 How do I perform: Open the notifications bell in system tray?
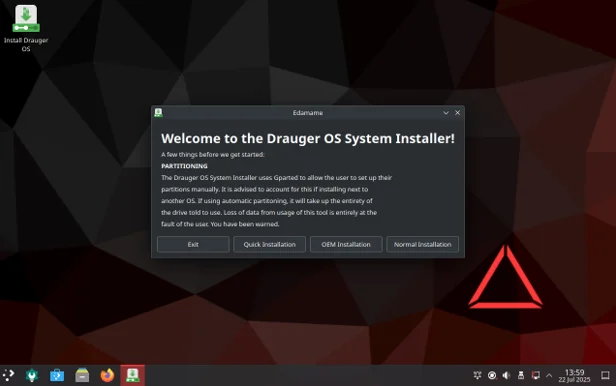(477, 375)
